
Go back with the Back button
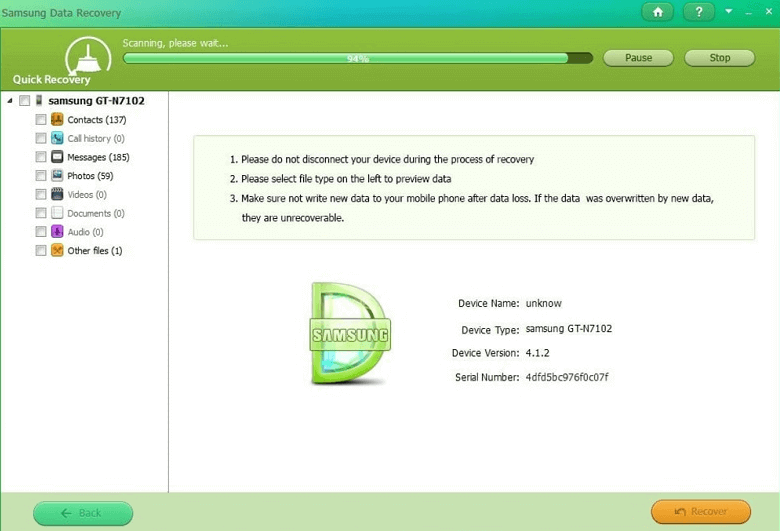pos(83,513)
